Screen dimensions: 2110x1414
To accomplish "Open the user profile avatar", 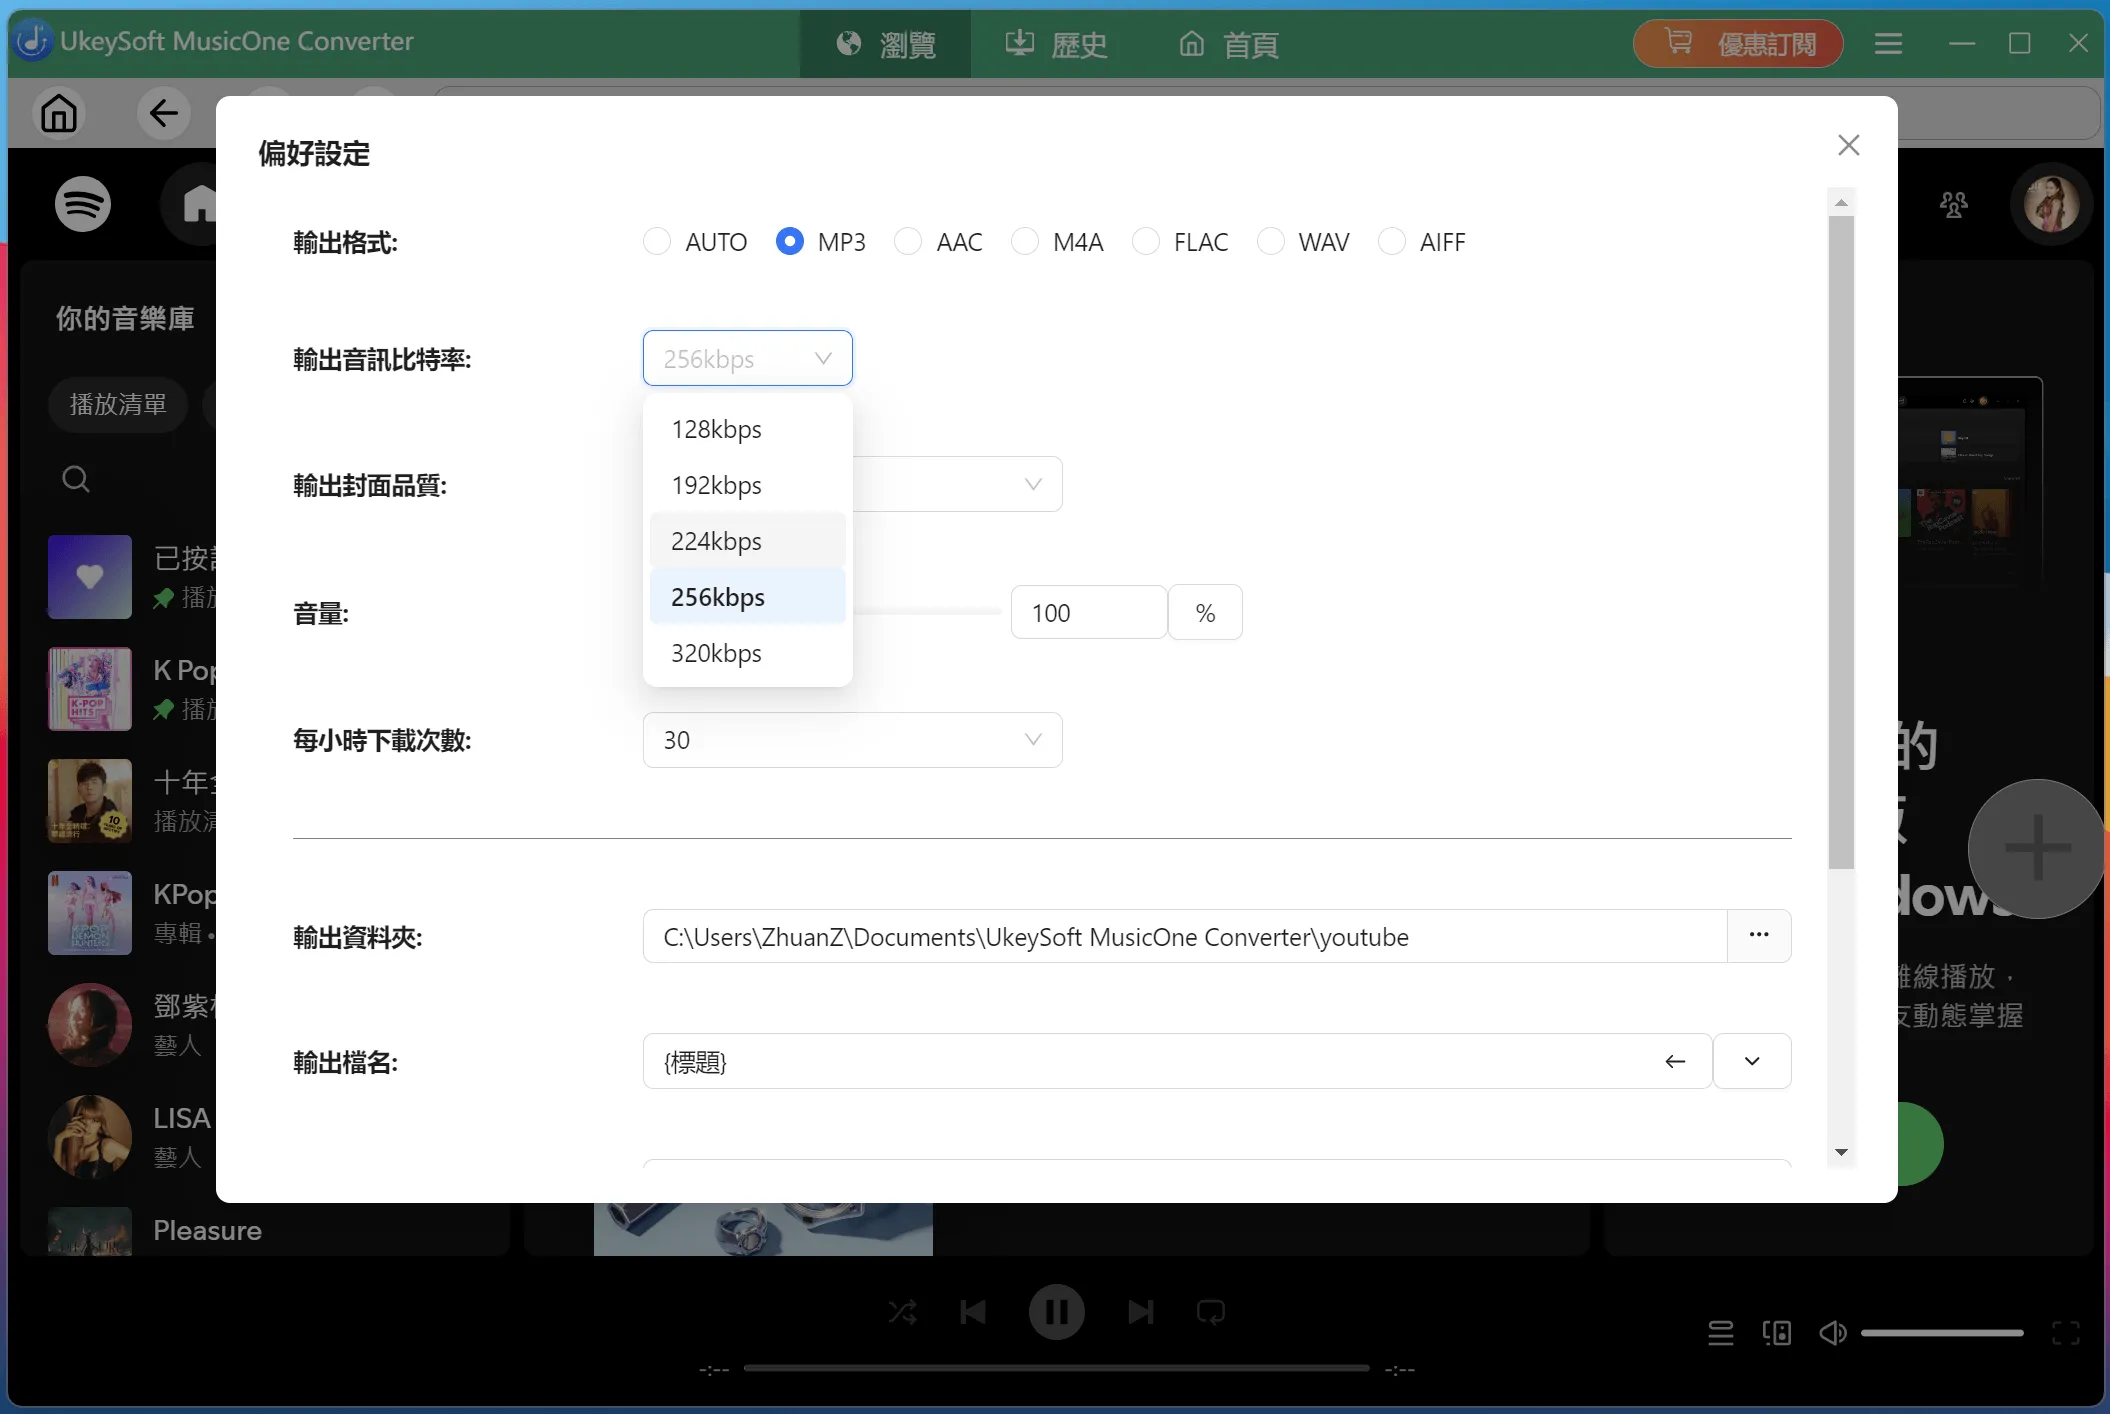I will [x=2051, y=204].
